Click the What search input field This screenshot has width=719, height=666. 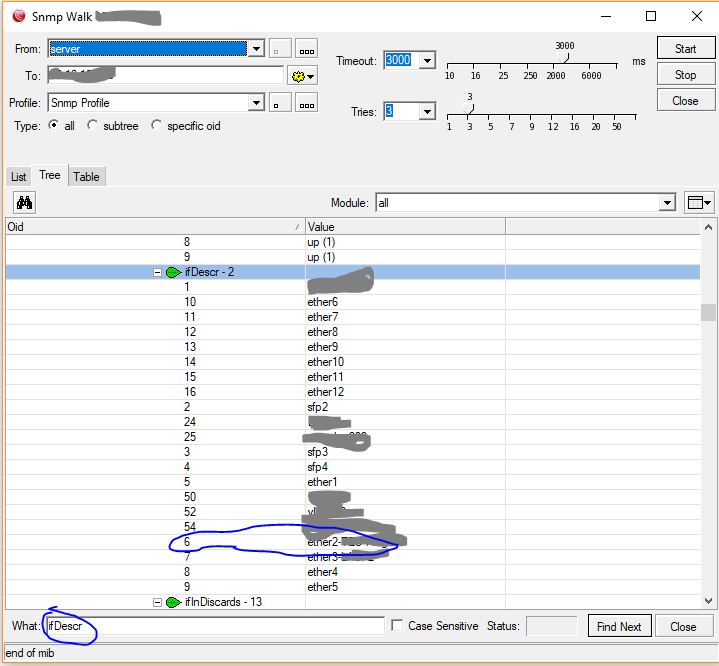[216, 626]
